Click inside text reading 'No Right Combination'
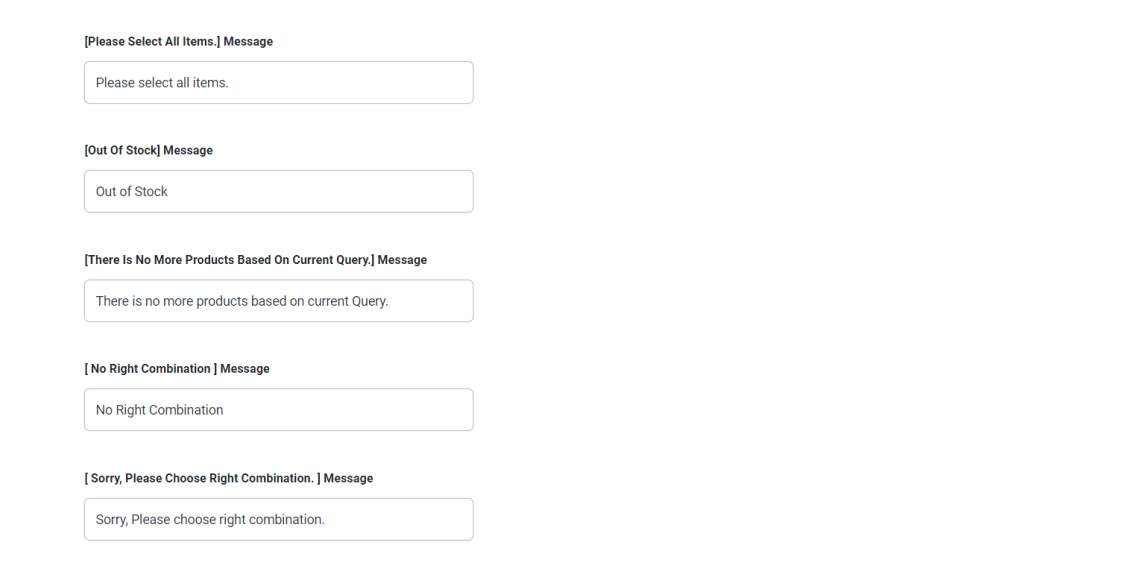 [159, 410]
